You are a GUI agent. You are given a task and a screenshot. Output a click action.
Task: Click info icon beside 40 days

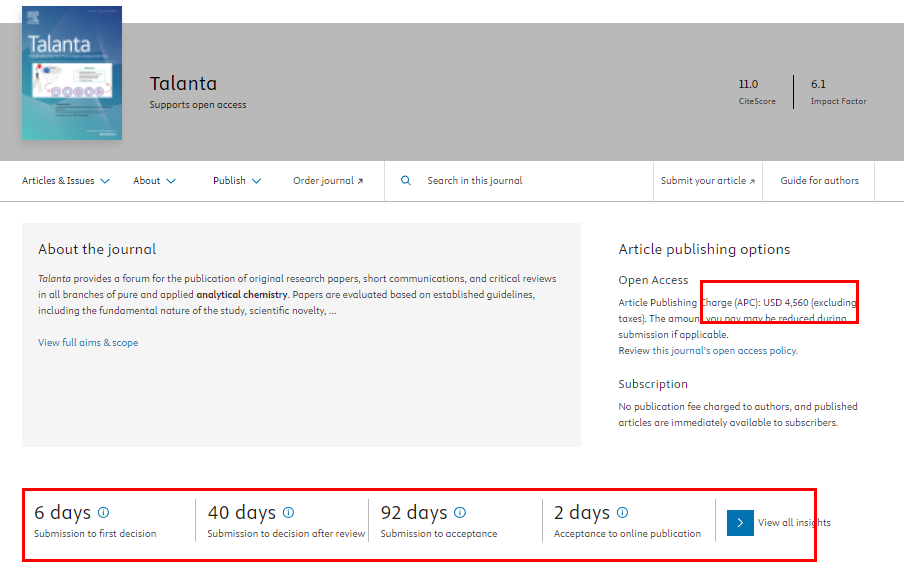(288, 513)
